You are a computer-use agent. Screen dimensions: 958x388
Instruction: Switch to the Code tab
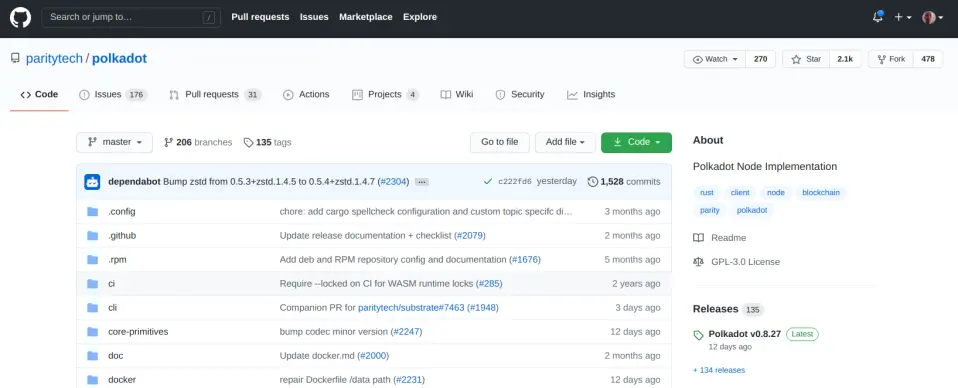[x=39, y=95]
